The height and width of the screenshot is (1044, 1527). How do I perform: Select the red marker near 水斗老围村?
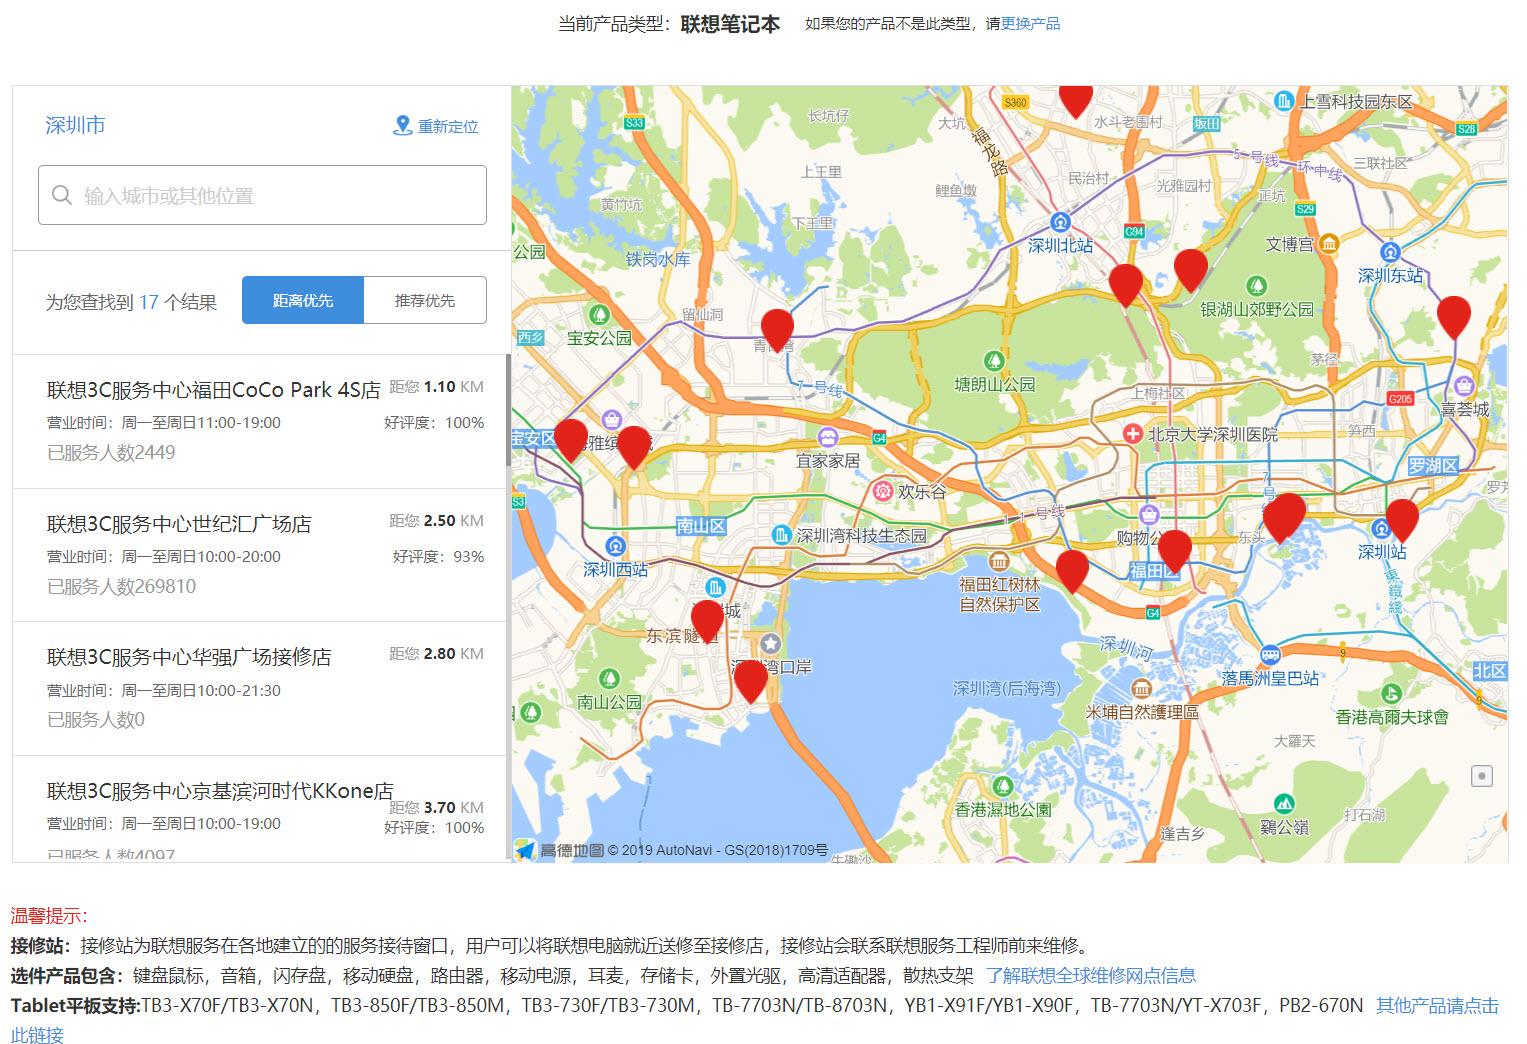point(1075,100)
